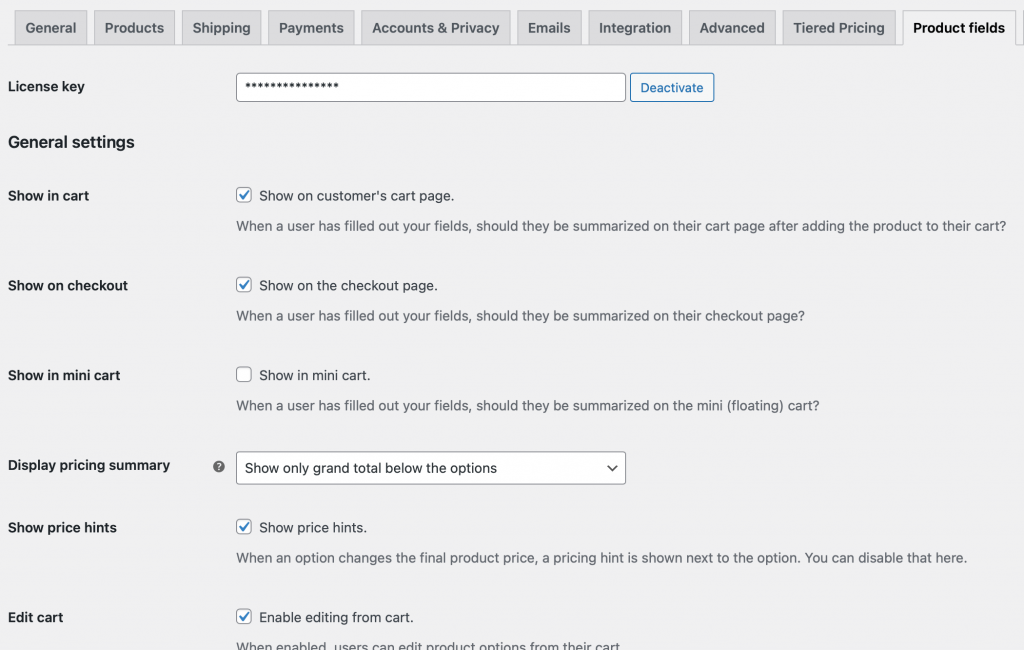Switch to the Emails tab
1024x650 pixels.
point(549,27)
